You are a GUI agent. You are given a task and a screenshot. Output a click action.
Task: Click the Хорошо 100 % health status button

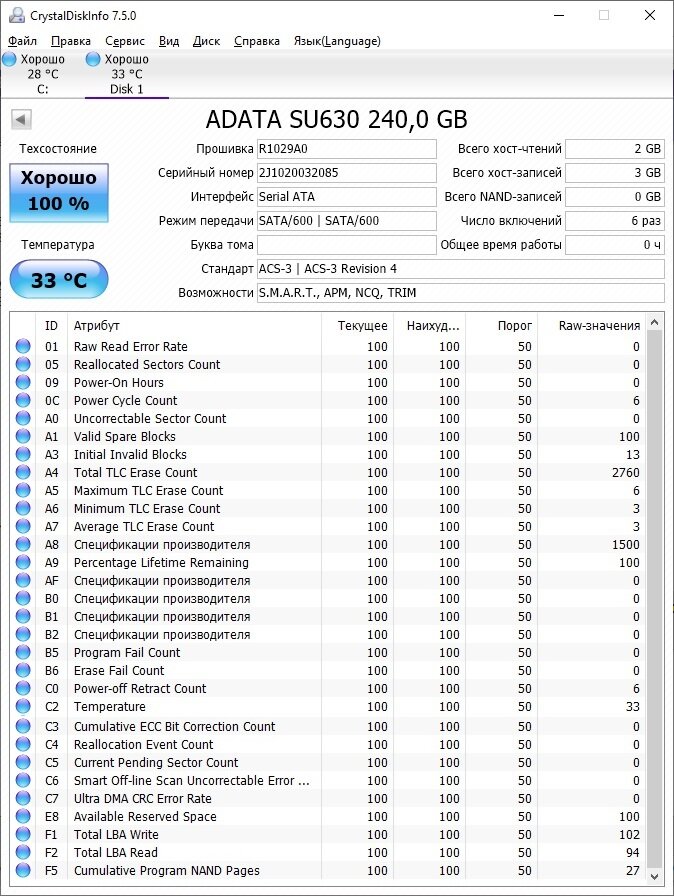tap(59, 193)
